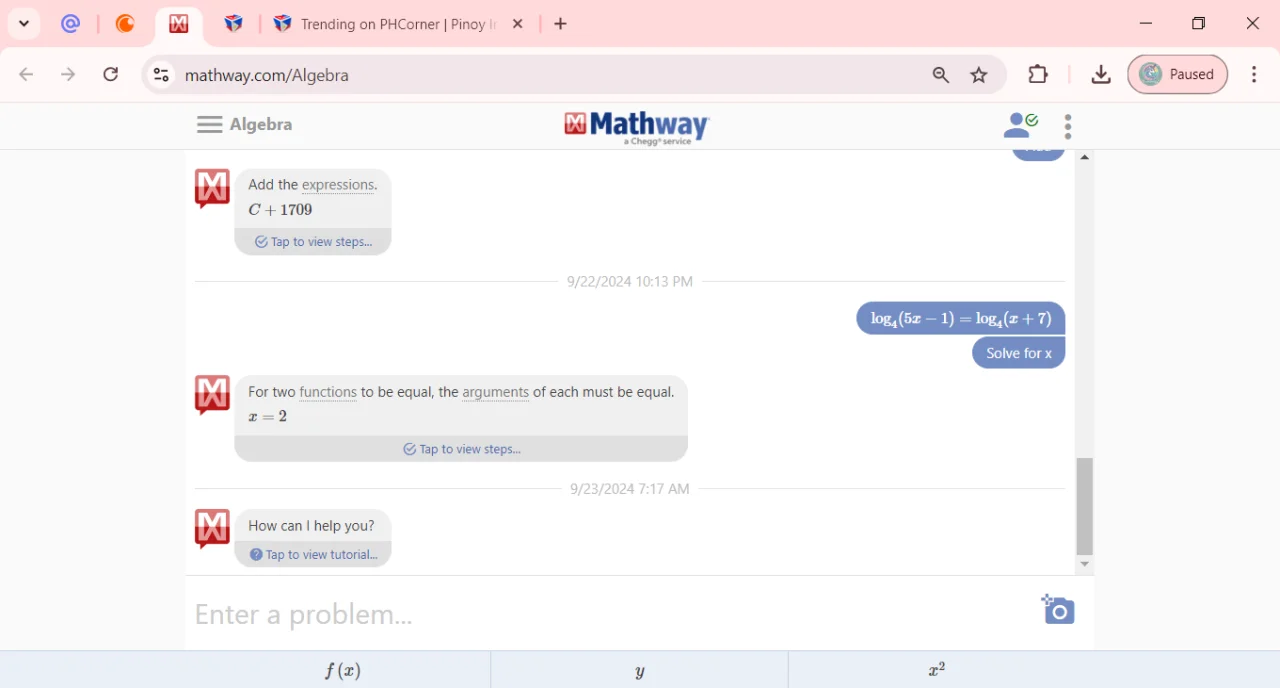Reload the Mathway page
Image resolution: width=1280 pixels, height=688 pixels.
pyautogui.click(x=111, y=74)
